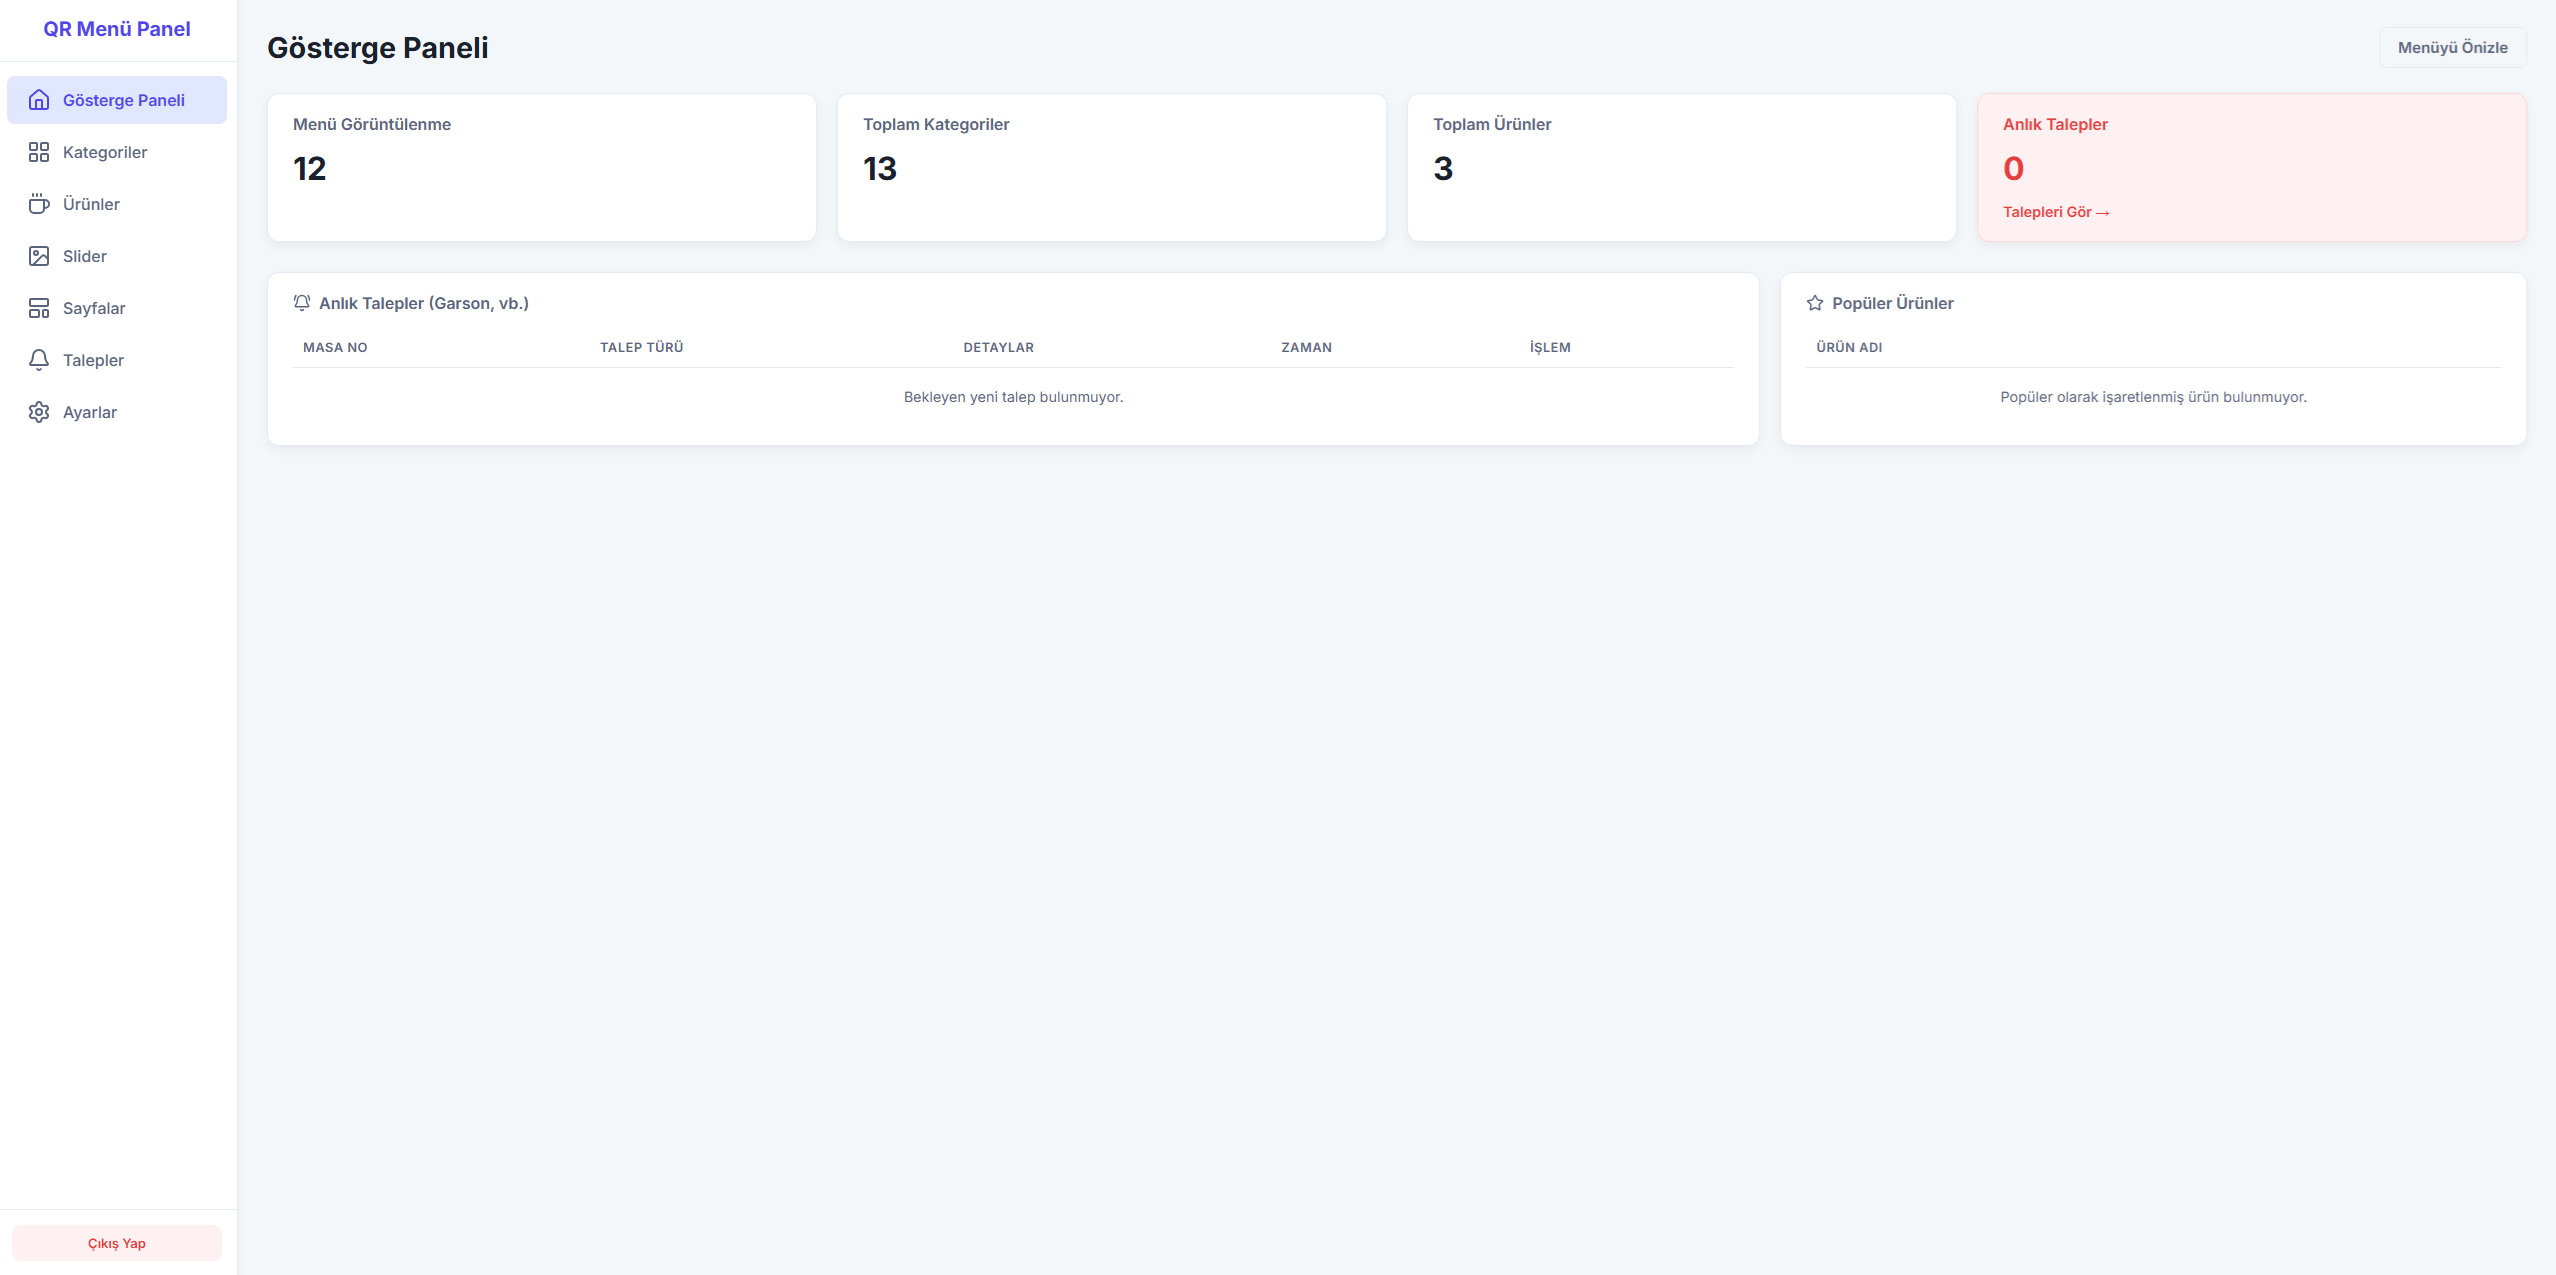
Task: Click the ZAMAN column header
Action: 1306,347
